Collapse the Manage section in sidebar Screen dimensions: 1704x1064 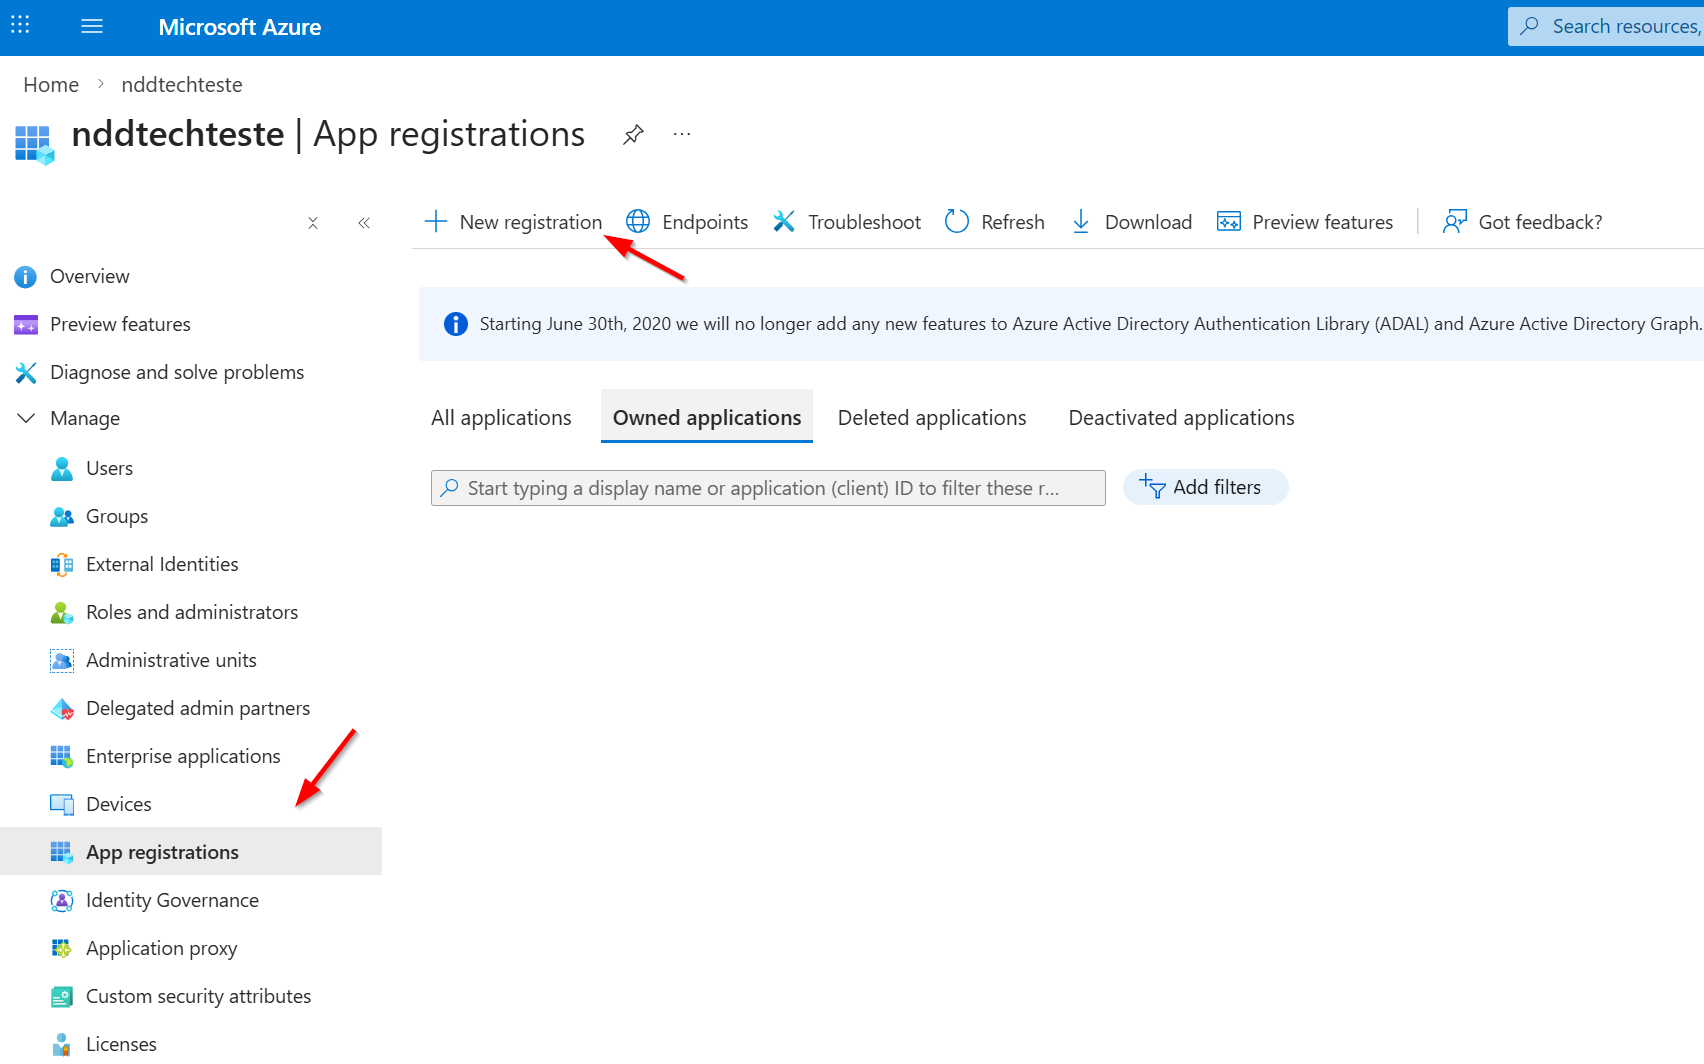27,418
